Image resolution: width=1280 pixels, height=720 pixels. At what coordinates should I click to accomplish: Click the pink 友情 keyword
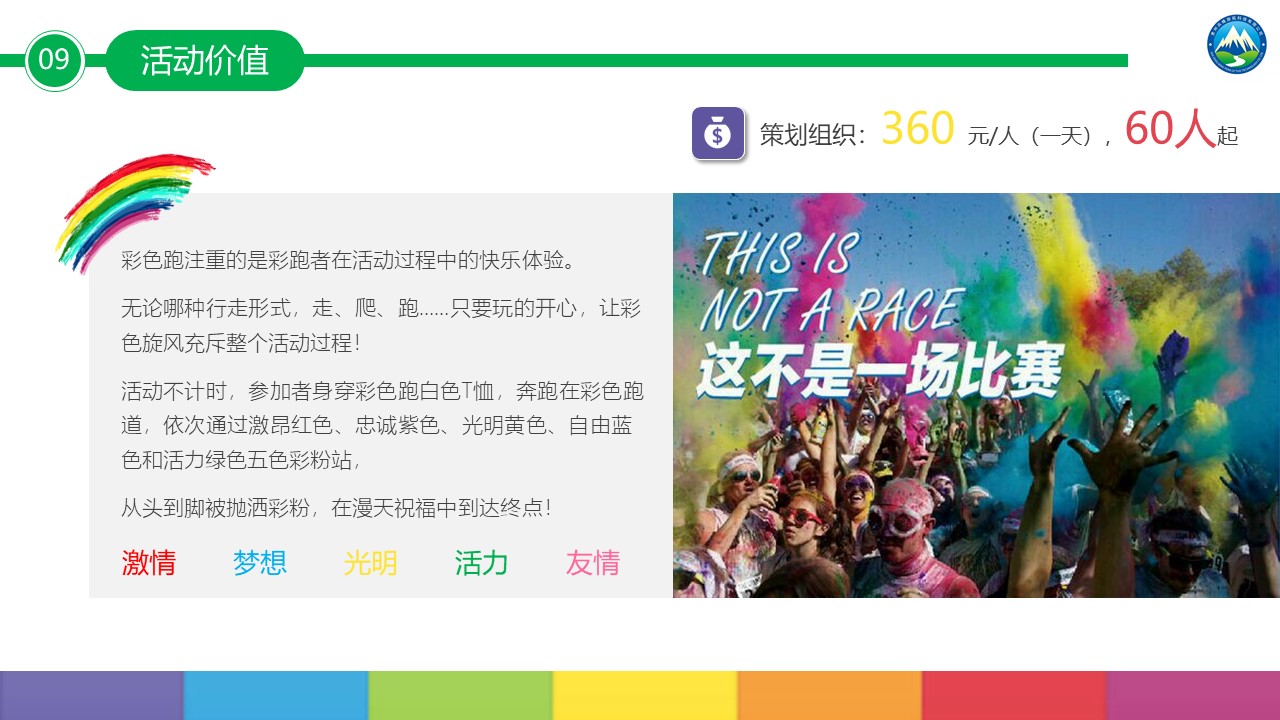(x=593, y=563)
